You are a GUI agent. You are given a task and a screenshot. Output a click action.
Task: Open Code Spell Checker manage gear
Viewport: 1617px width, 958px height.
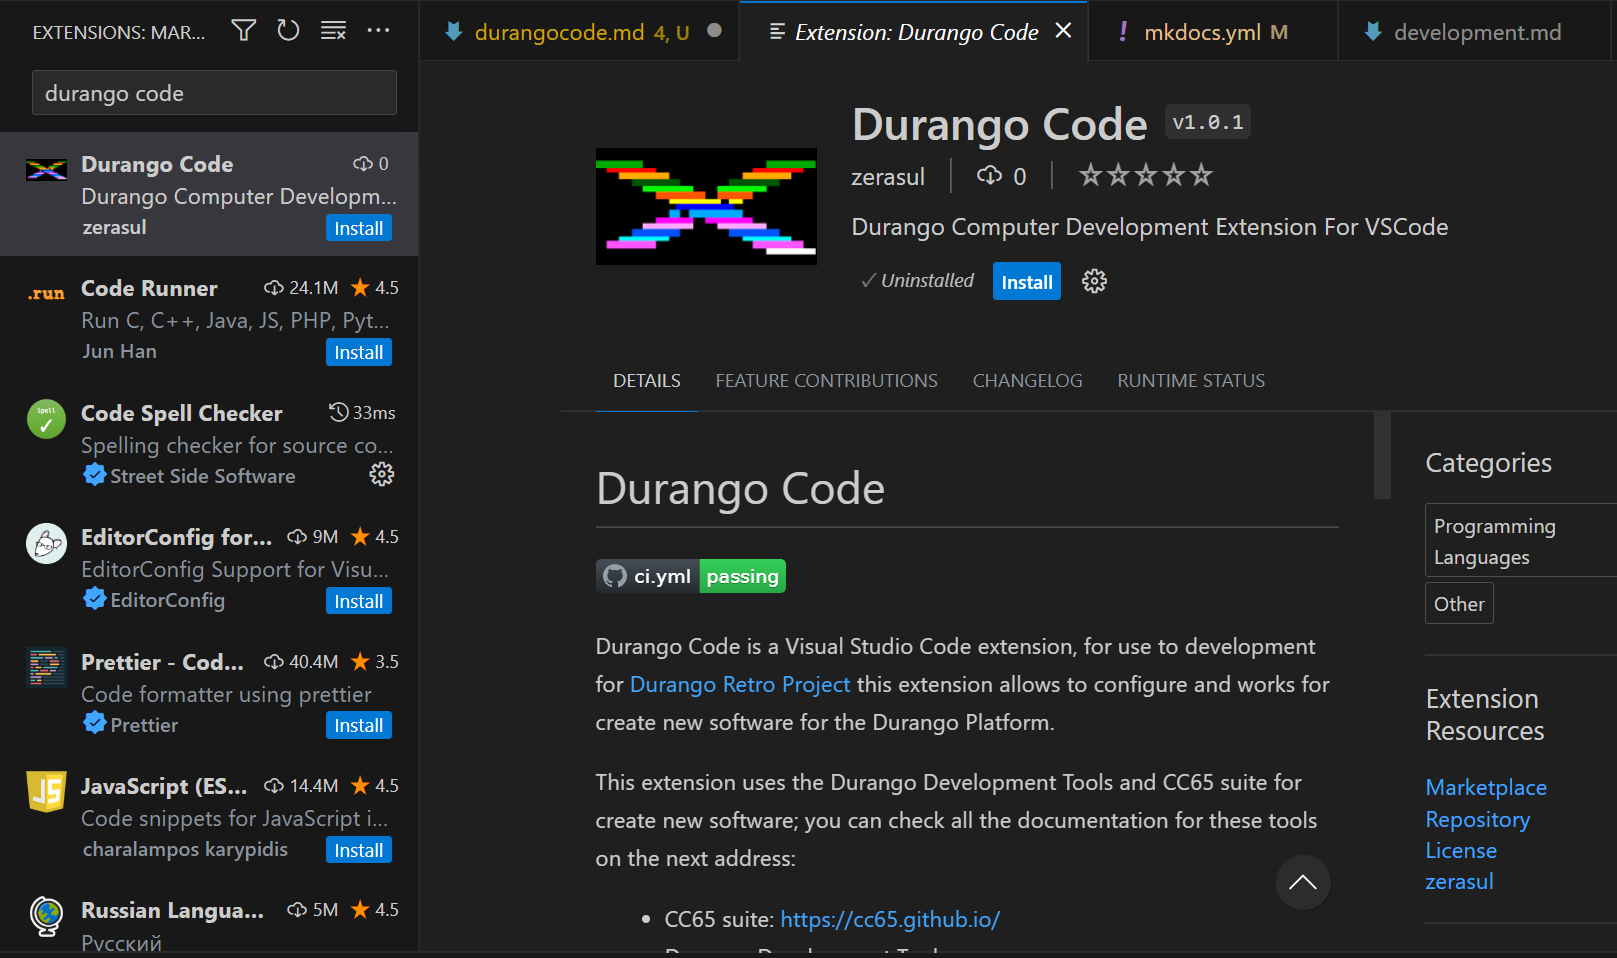point(381,474)
